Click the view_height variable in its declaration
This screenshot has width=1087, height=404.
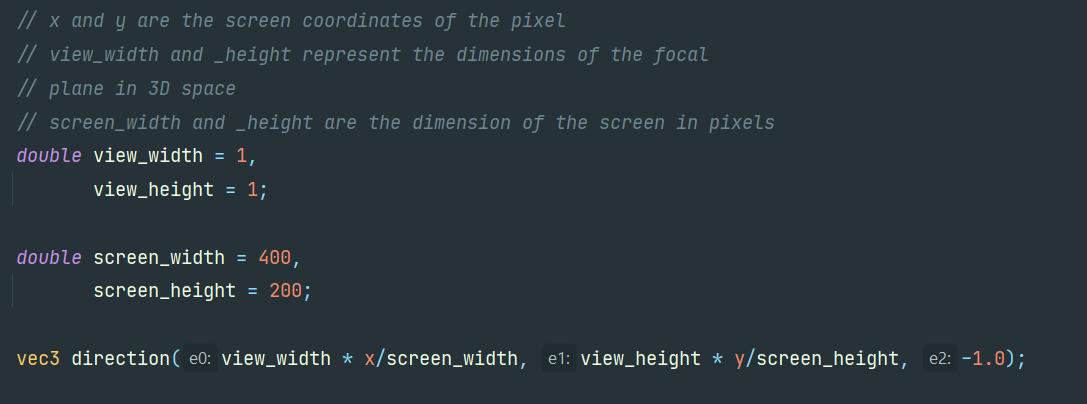pos(153,189)
